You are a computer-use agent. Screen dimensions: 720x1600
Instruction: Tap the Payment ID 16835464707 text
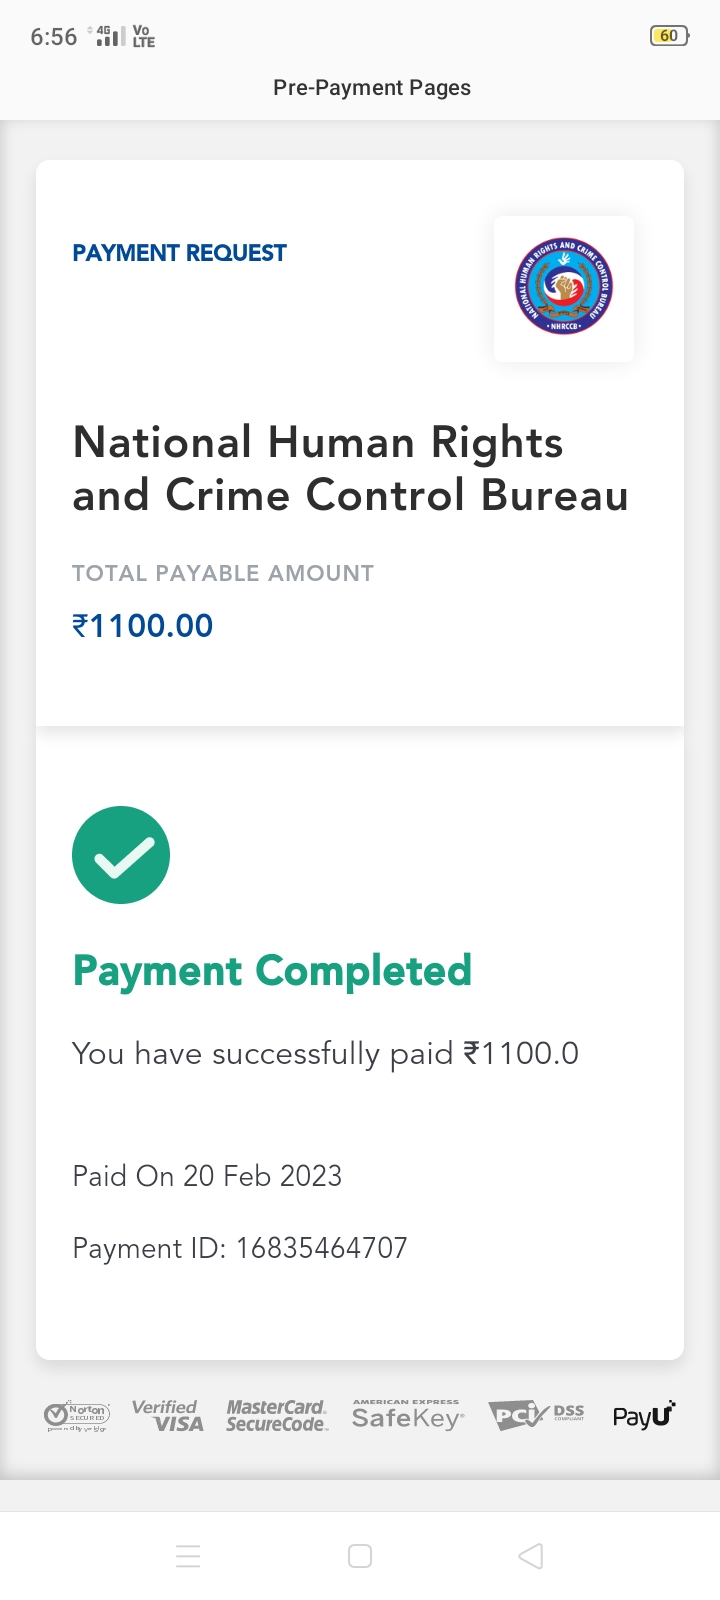point(240,1248)
